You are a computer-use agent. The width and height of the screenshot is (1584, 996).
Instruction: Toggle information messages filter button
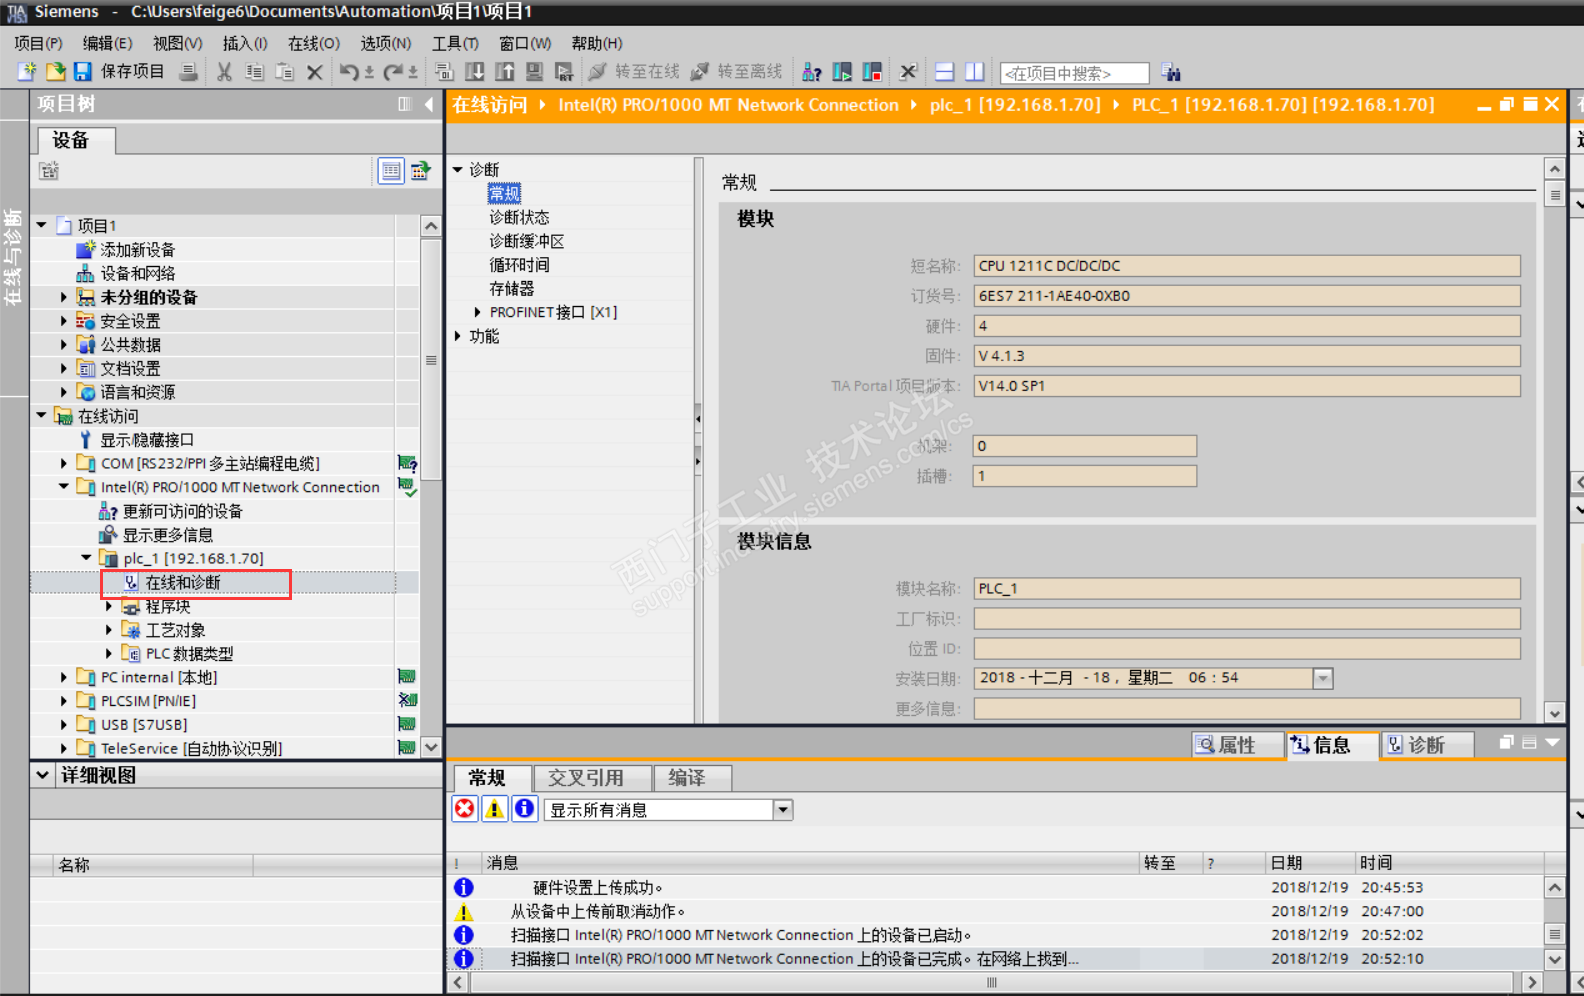524,809
